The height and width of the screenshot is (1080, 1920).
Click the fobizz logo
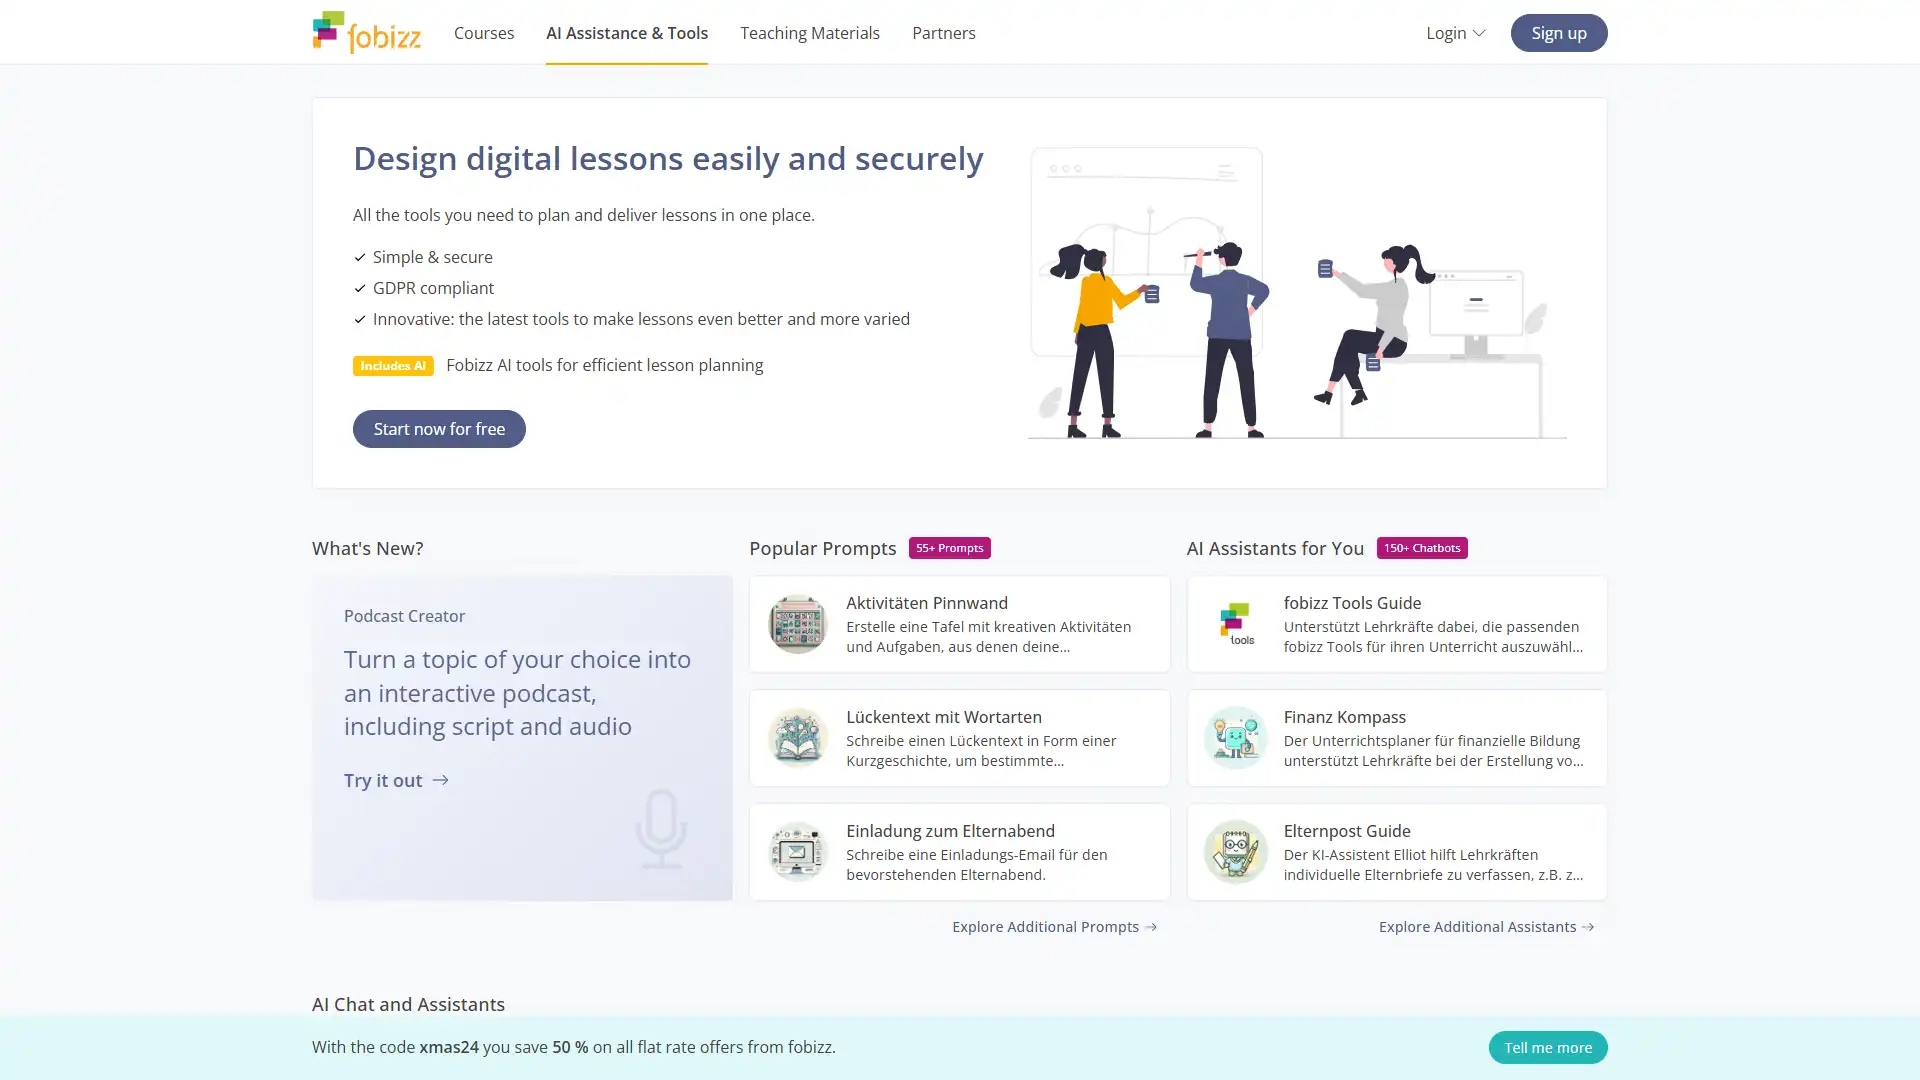click(x=366, y=32)
